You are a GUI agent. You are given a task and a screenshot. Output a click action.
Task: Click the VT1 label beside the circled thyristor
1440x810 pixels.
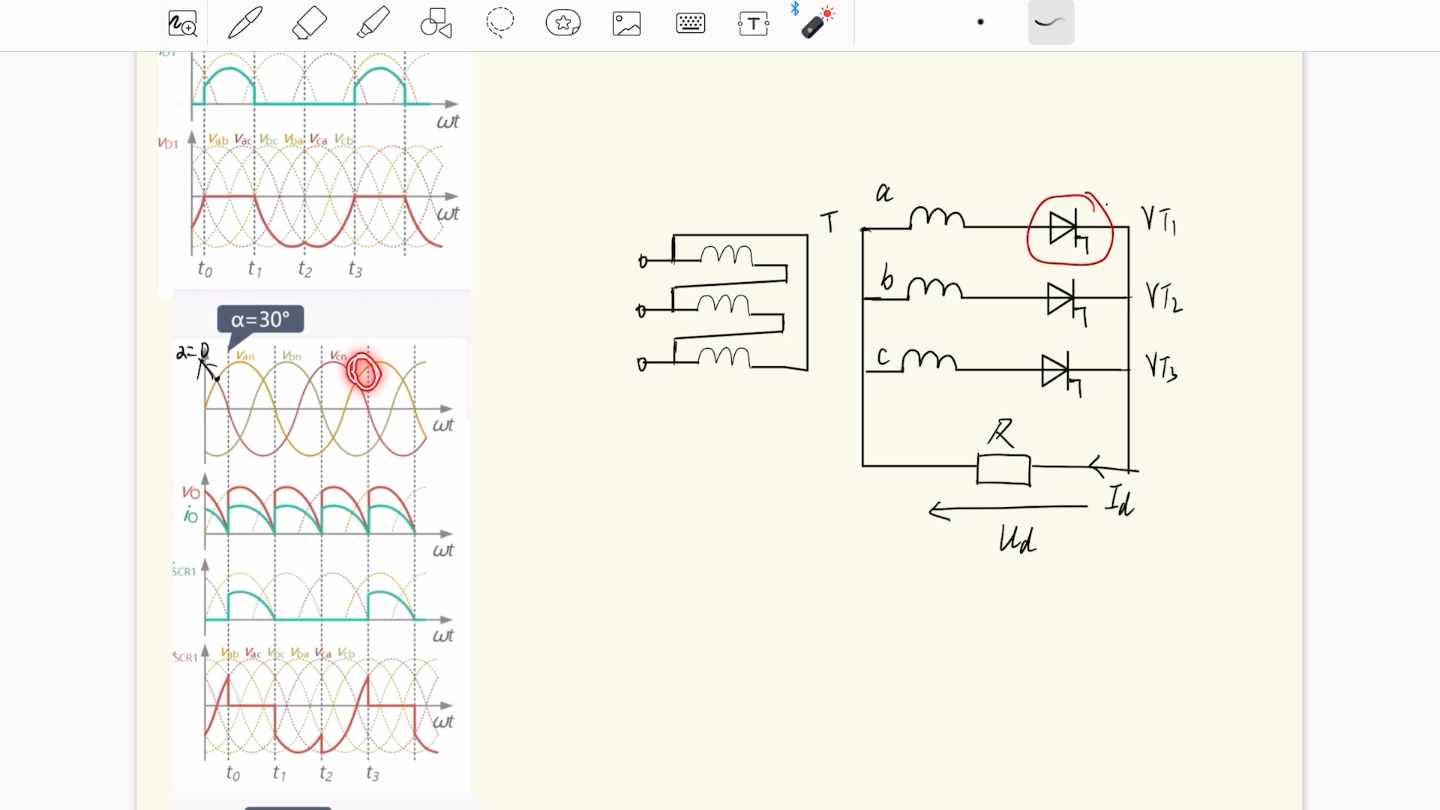[x=1159, y=219]
